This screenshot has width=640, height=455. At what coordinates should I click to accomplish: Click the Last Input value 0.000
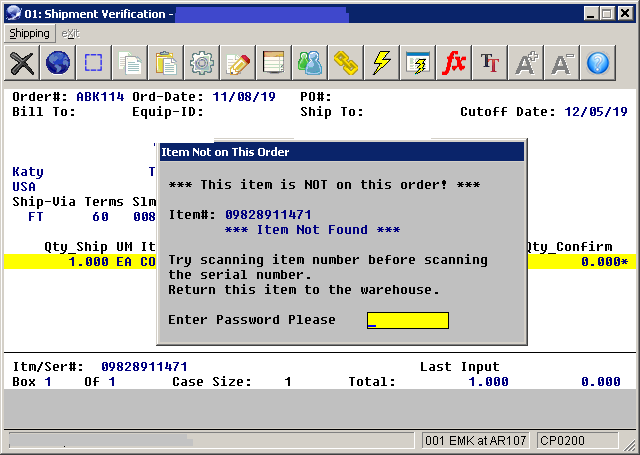600,382
